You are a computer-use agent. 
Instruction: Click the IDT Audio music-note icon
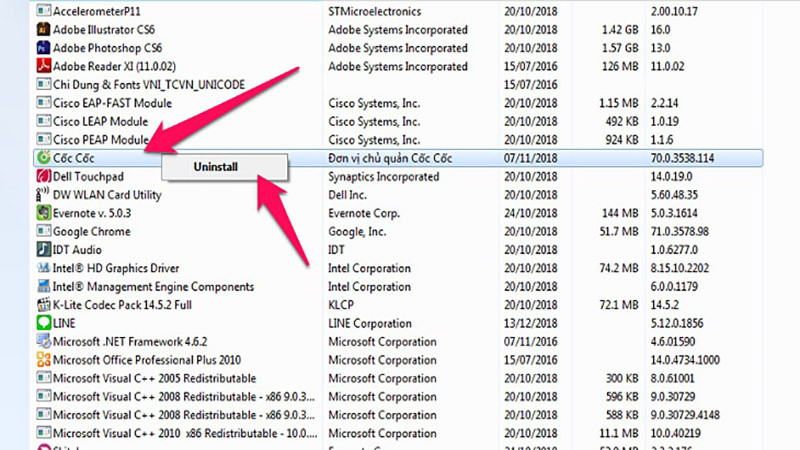pos(43,249)
